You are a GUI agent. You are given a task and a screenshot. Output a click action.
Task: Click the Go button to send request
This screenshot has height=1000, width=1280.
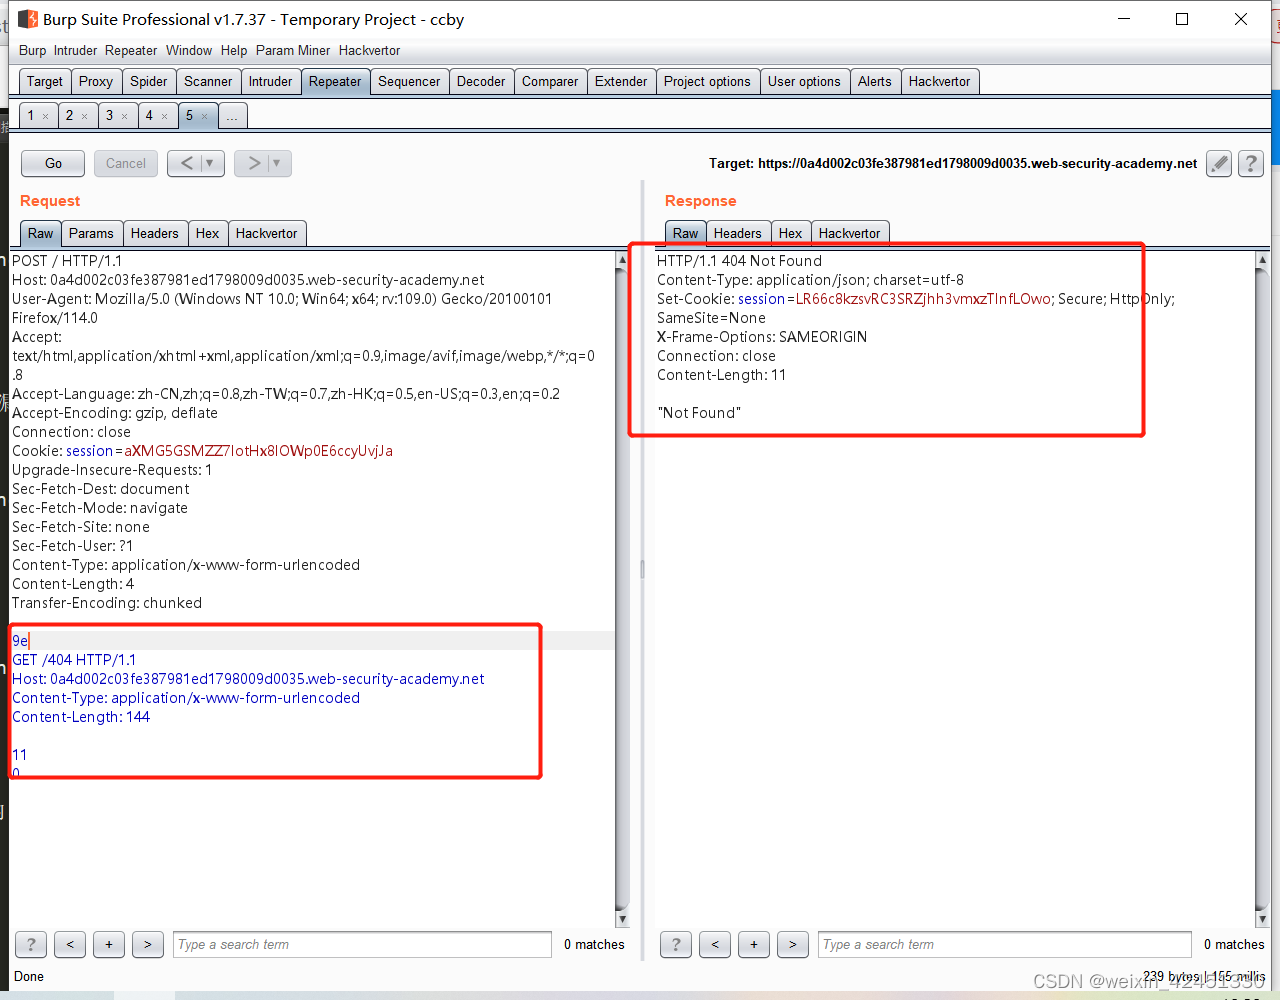tap(54, 163)
